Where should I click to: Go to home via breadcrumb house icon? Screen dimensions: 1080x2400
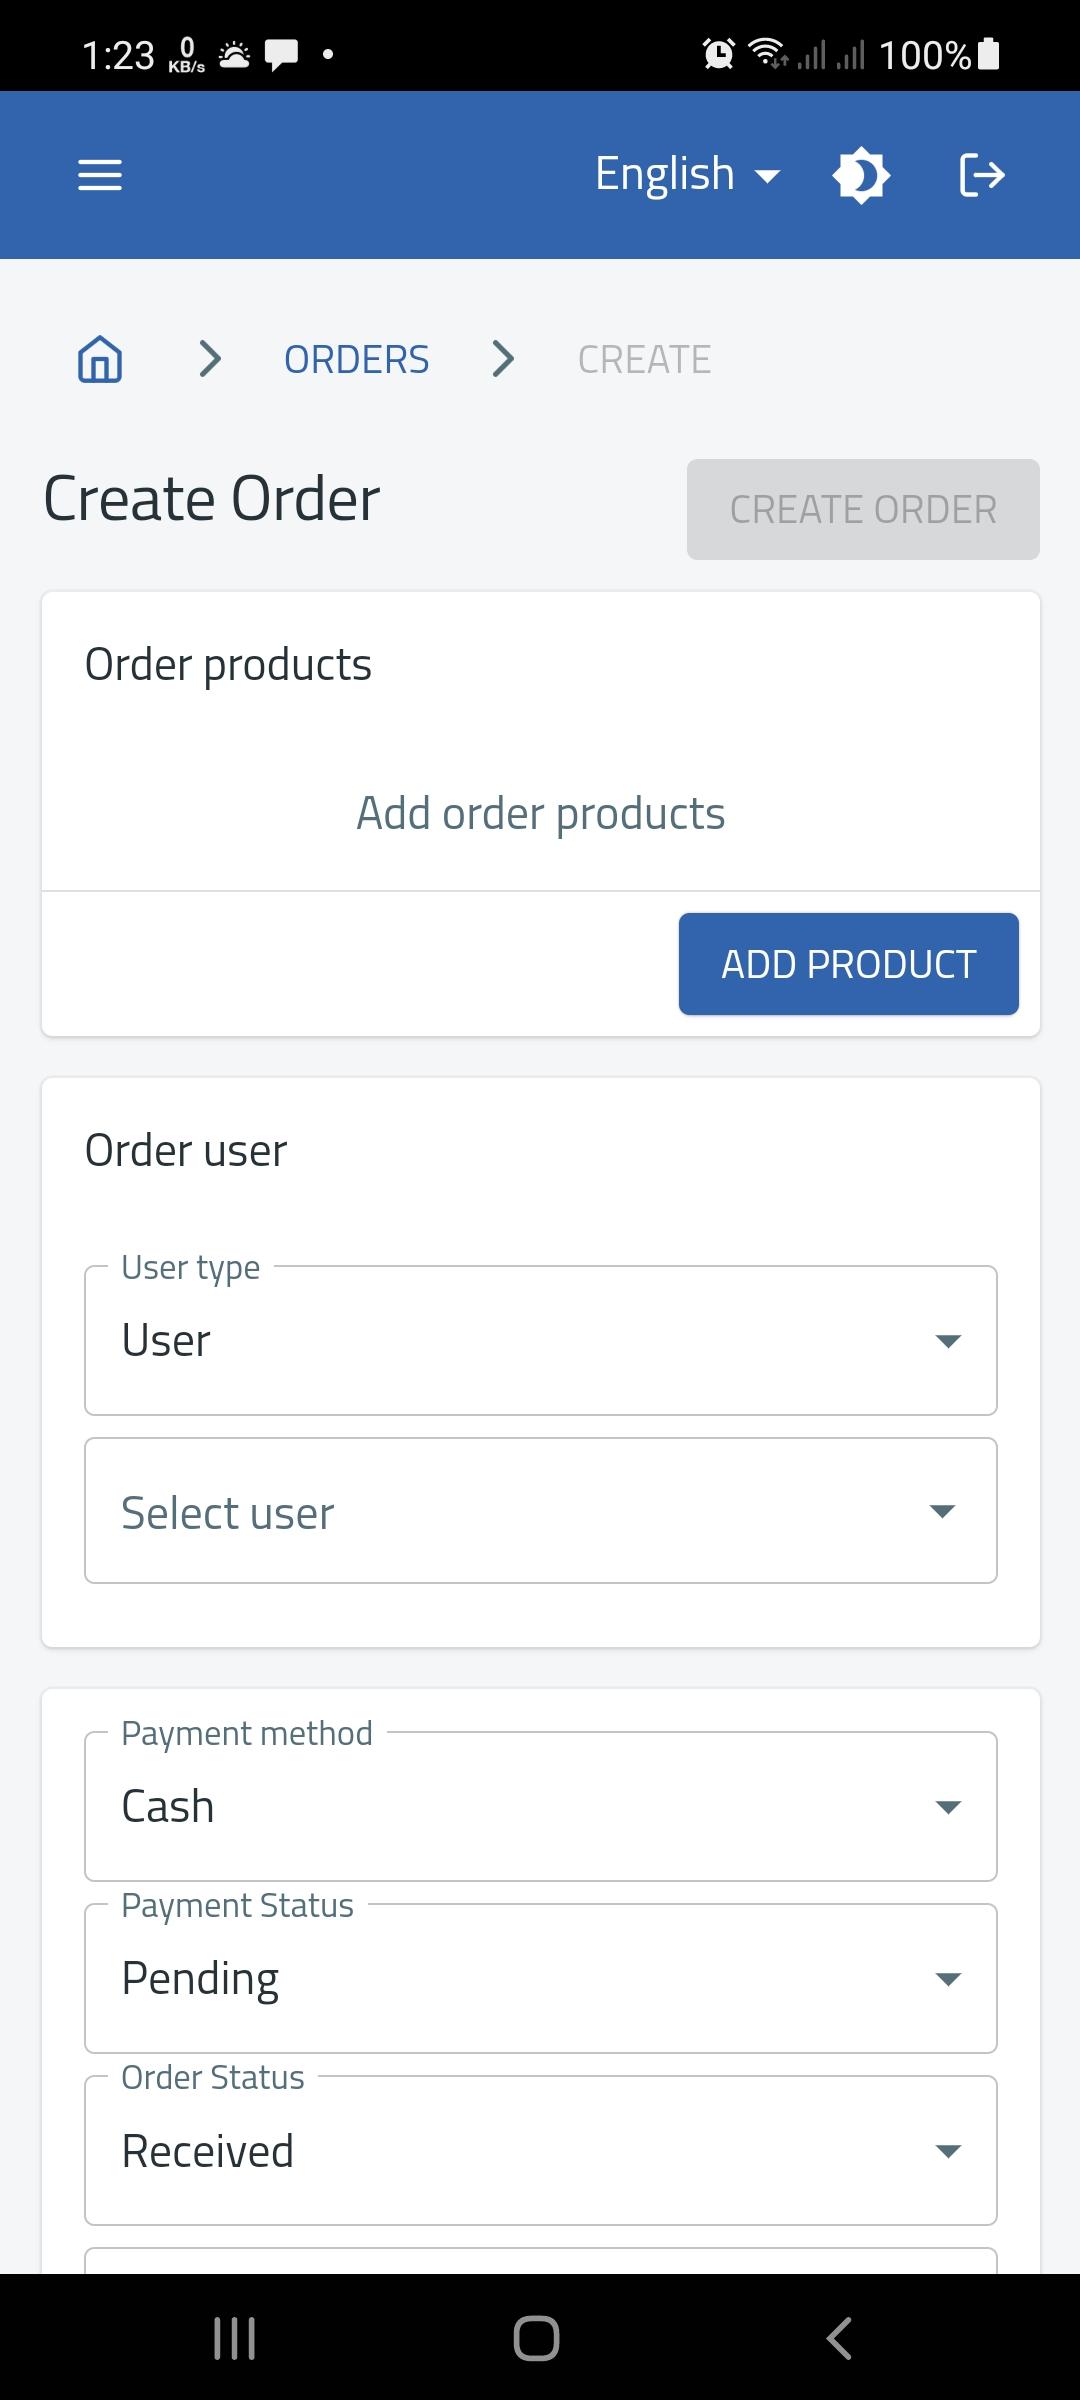(x=100, y=359)
